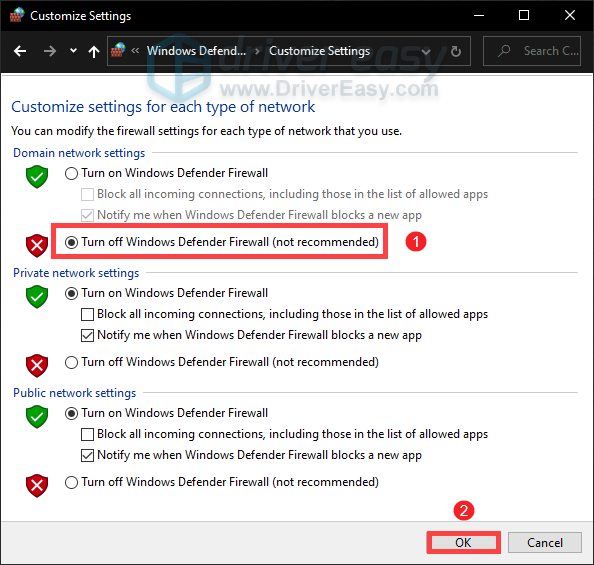Screen dimensions: 594x565
Task: Discard changes with the Cancel button
Action: (x=545, y=543)
